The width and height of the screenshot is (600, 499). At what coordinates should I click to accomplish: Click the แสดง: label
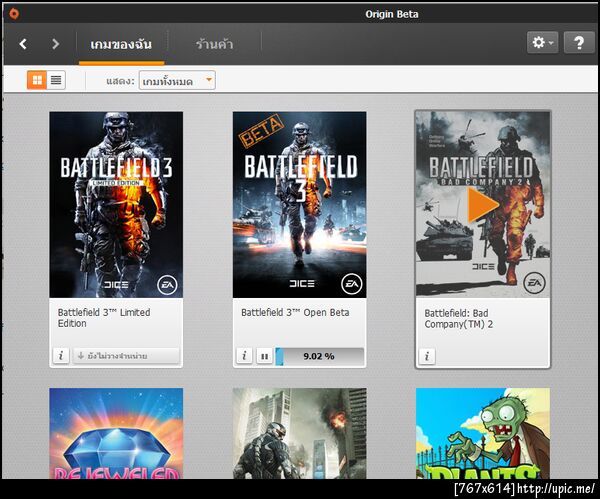pyautogui.click(x=120, y=81)
